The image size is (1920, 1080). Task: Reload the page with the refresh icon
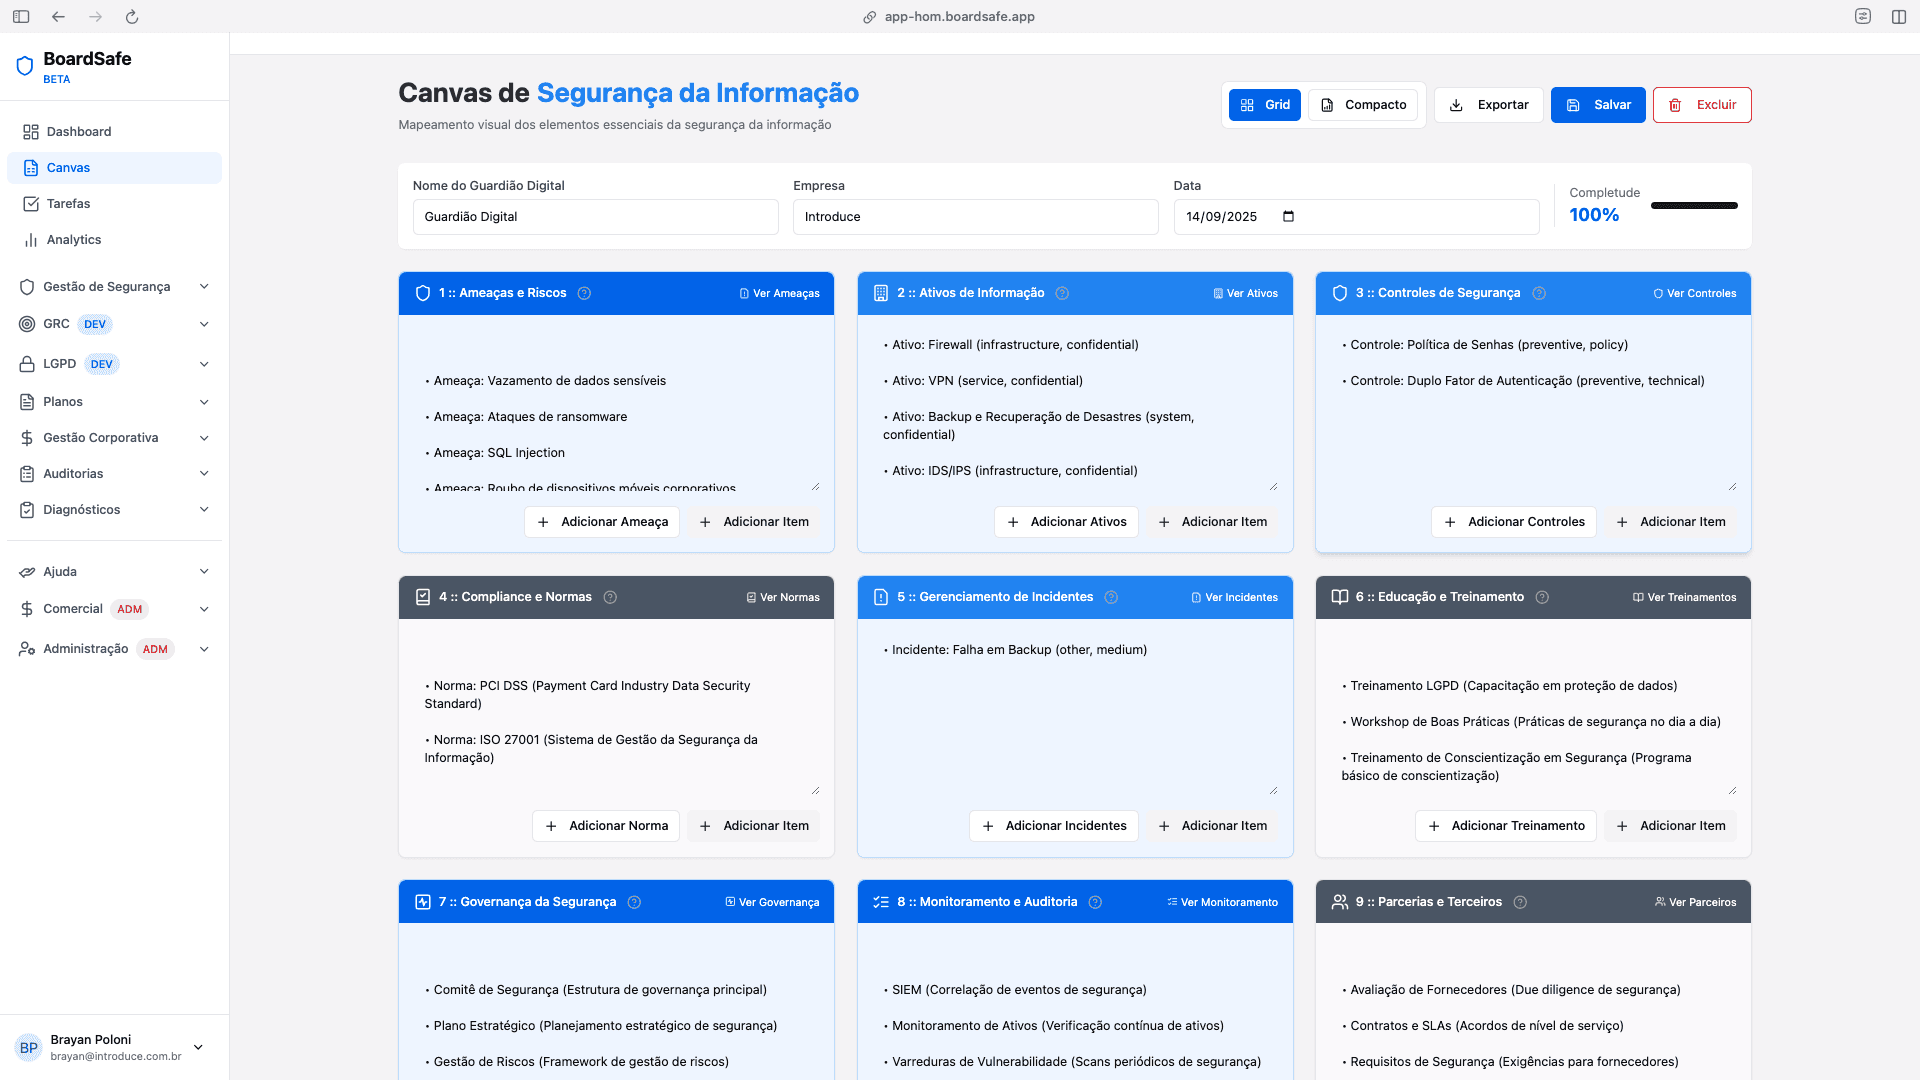[132, 17]
